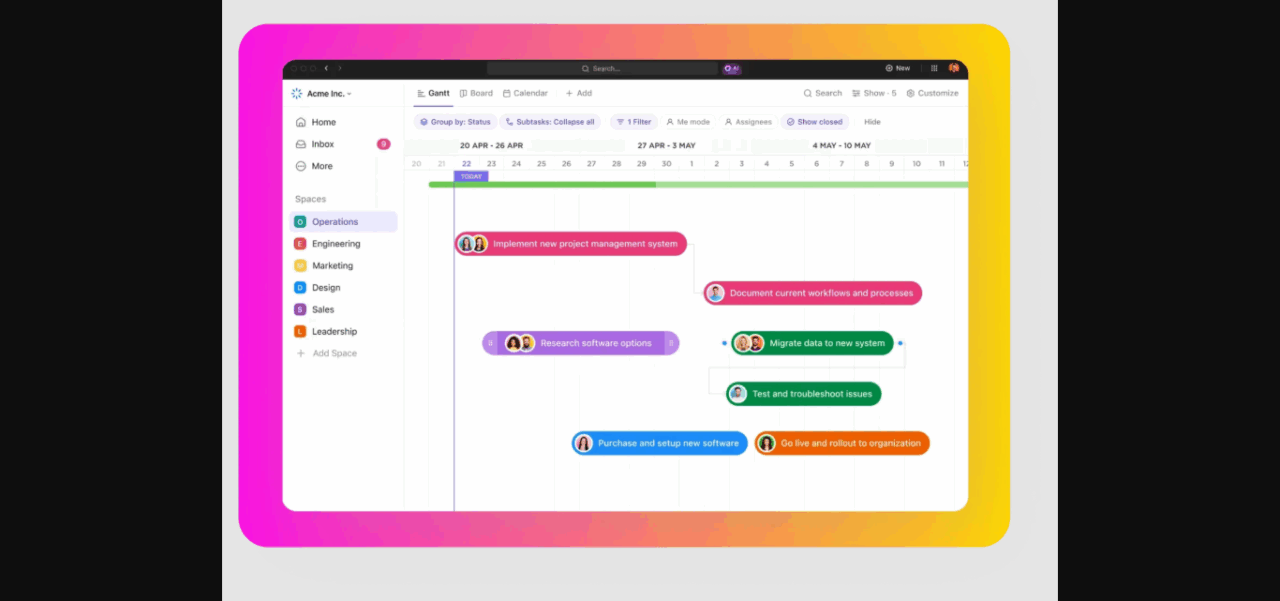Toggle the Assignees filter
This screenshot has height=601, width=1280.
click(x=748, y=122)
